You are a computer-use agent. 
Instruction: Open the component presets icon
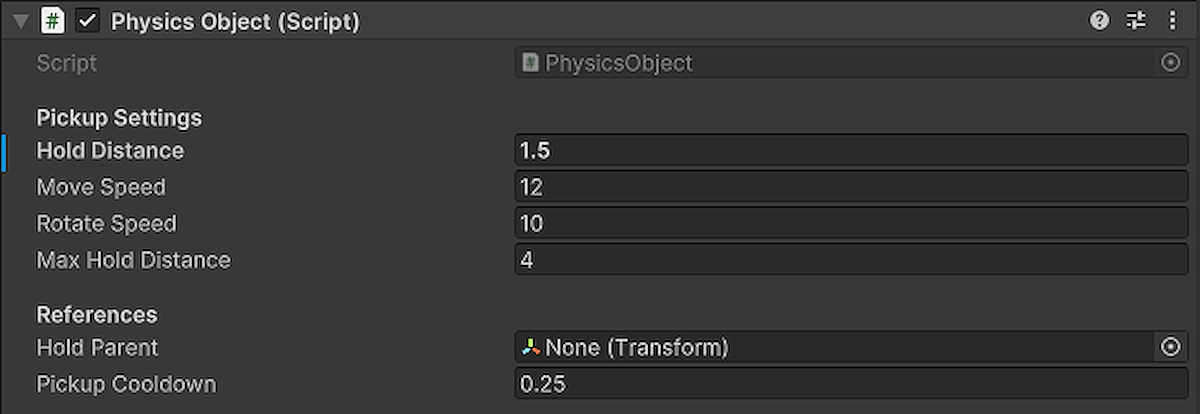[1136, 20]
